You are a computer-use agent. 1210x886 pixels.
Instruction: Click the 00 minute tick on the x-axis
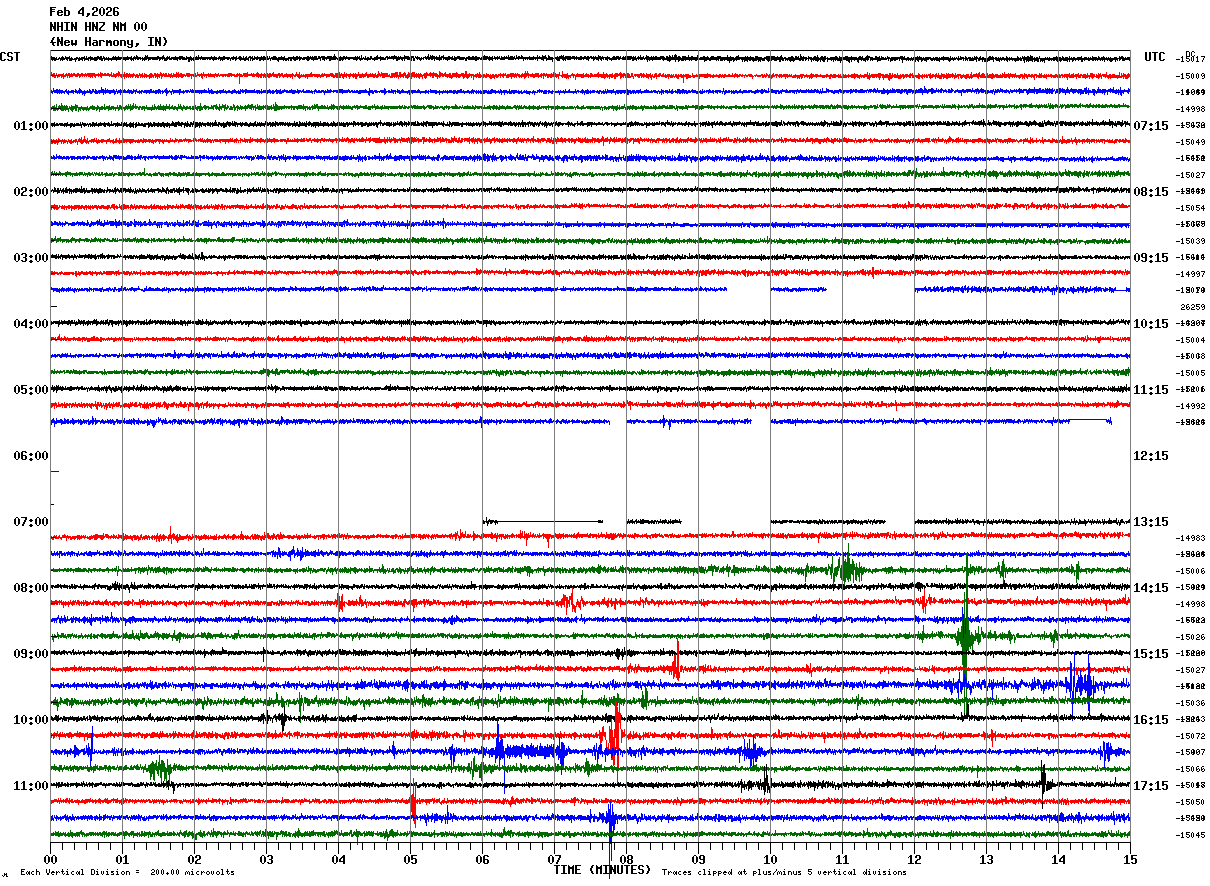(50, 859)
